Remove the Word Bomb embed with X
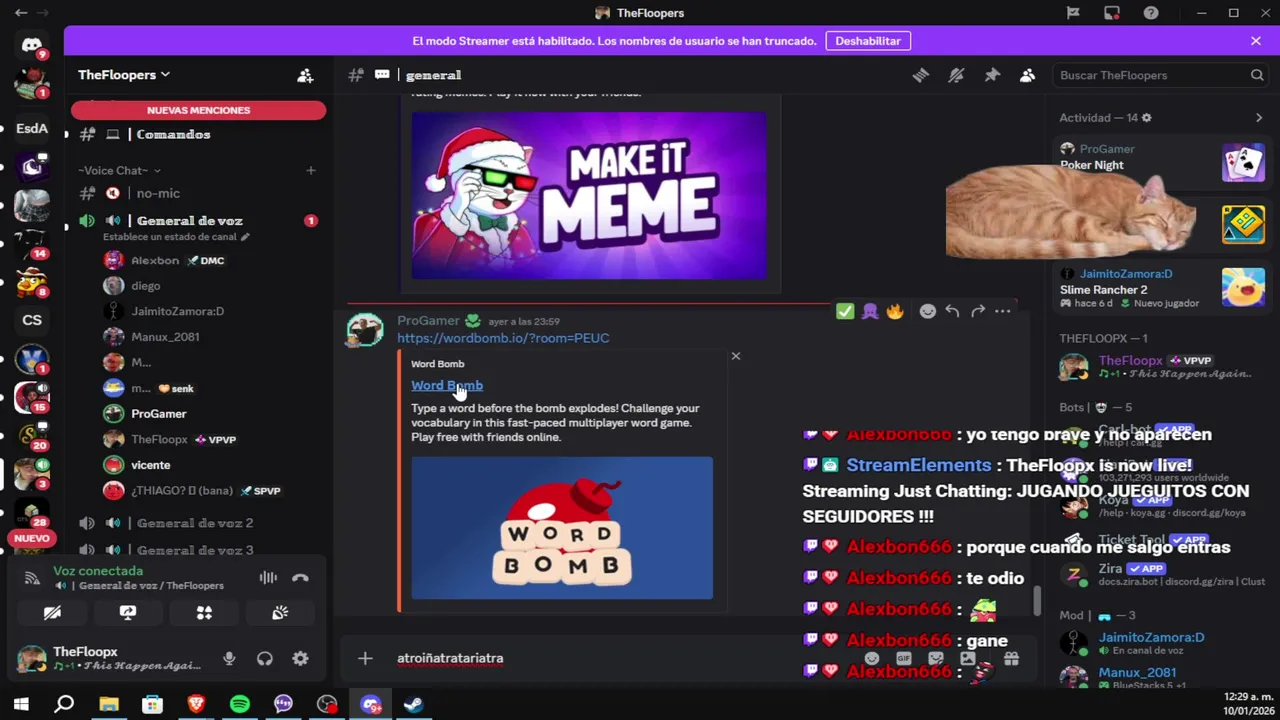Viewport: 1280px width, 720px height. [x=736, y=356]
